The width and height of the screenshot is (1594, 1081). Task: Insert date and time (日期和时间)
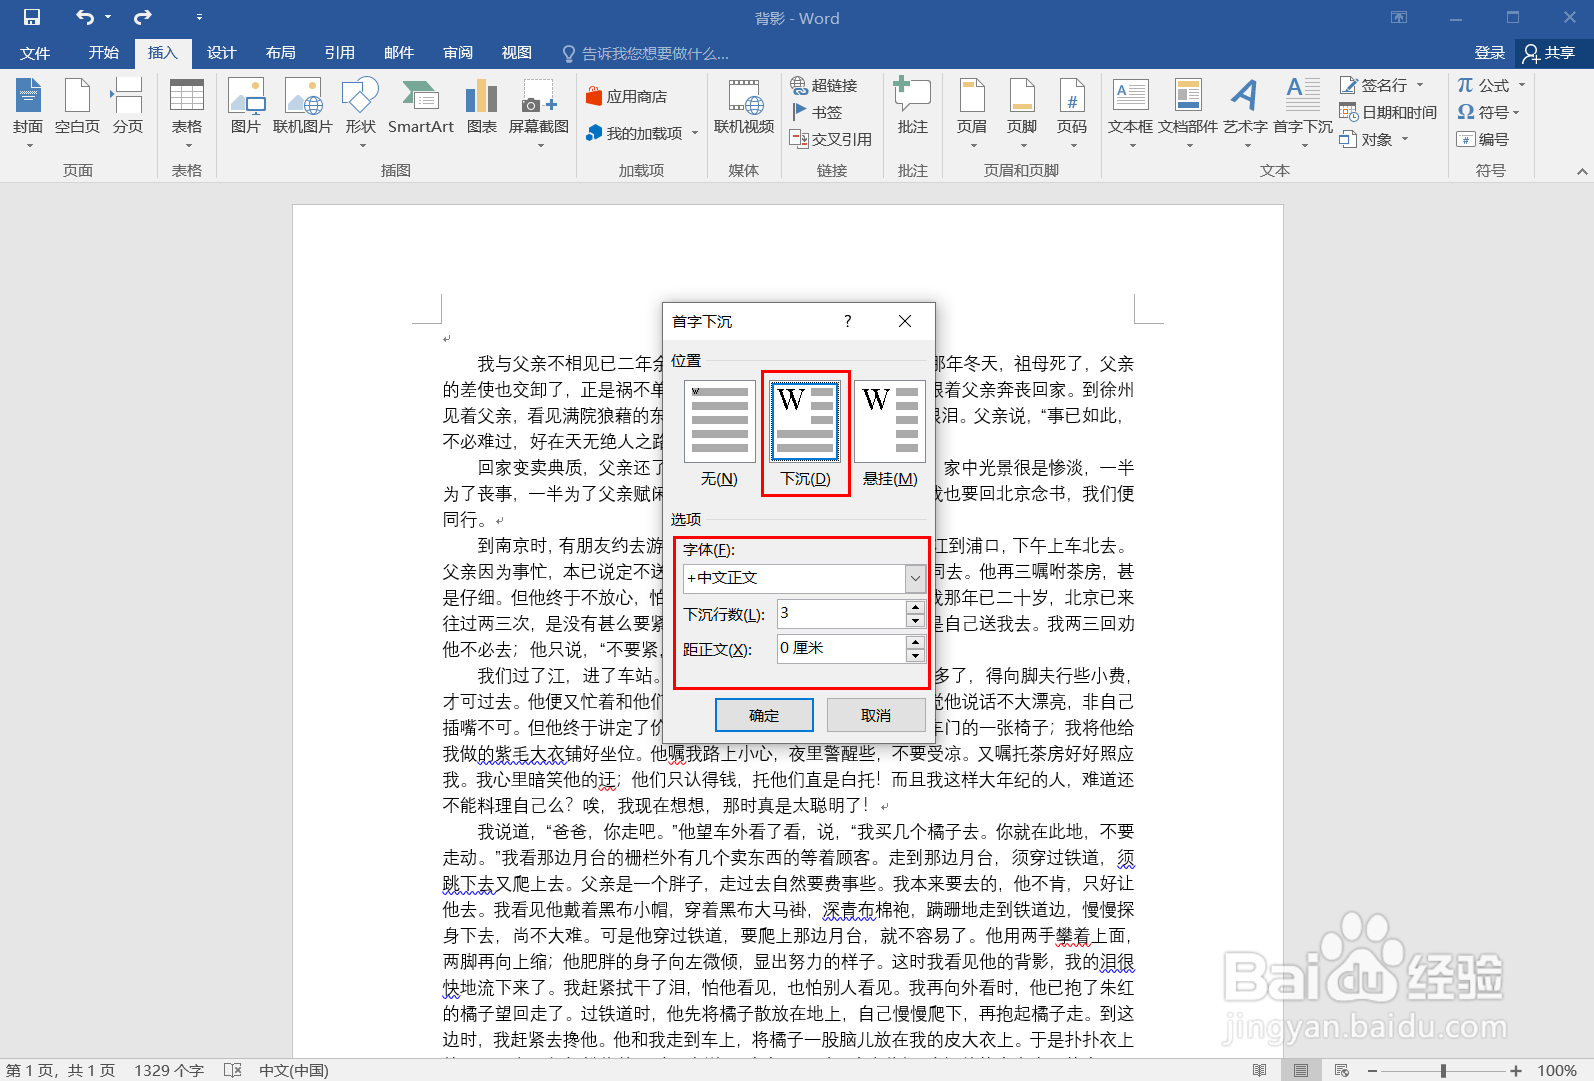(1388, 112)
